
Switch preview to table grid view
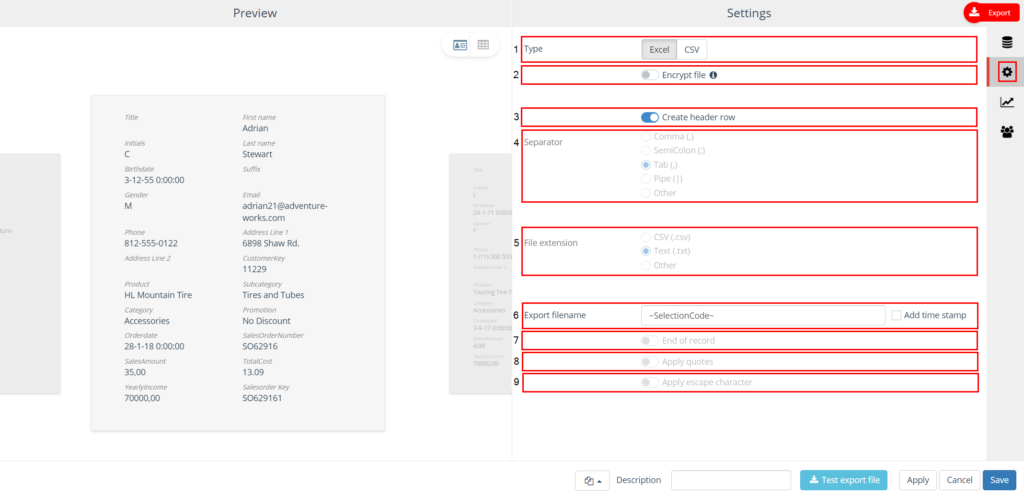point(484,45)
